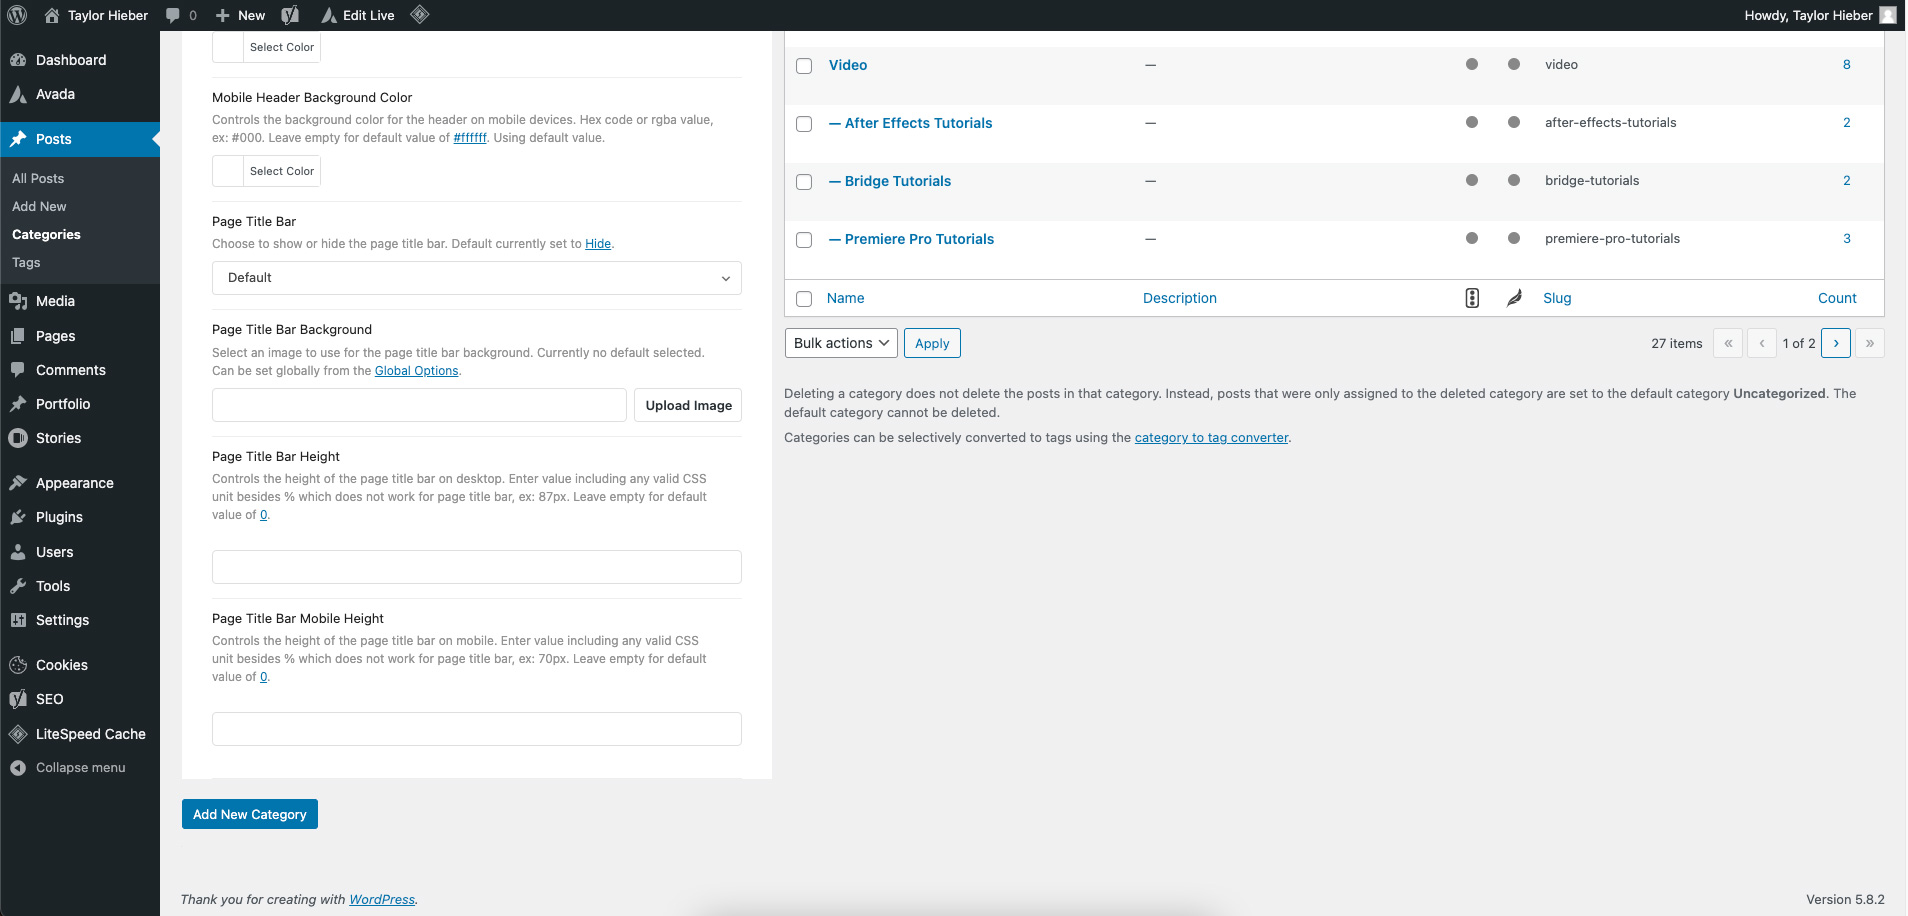Open the Page Title Bar Default dropdown
Screen dimensions: 1908x916
point(477,278)
